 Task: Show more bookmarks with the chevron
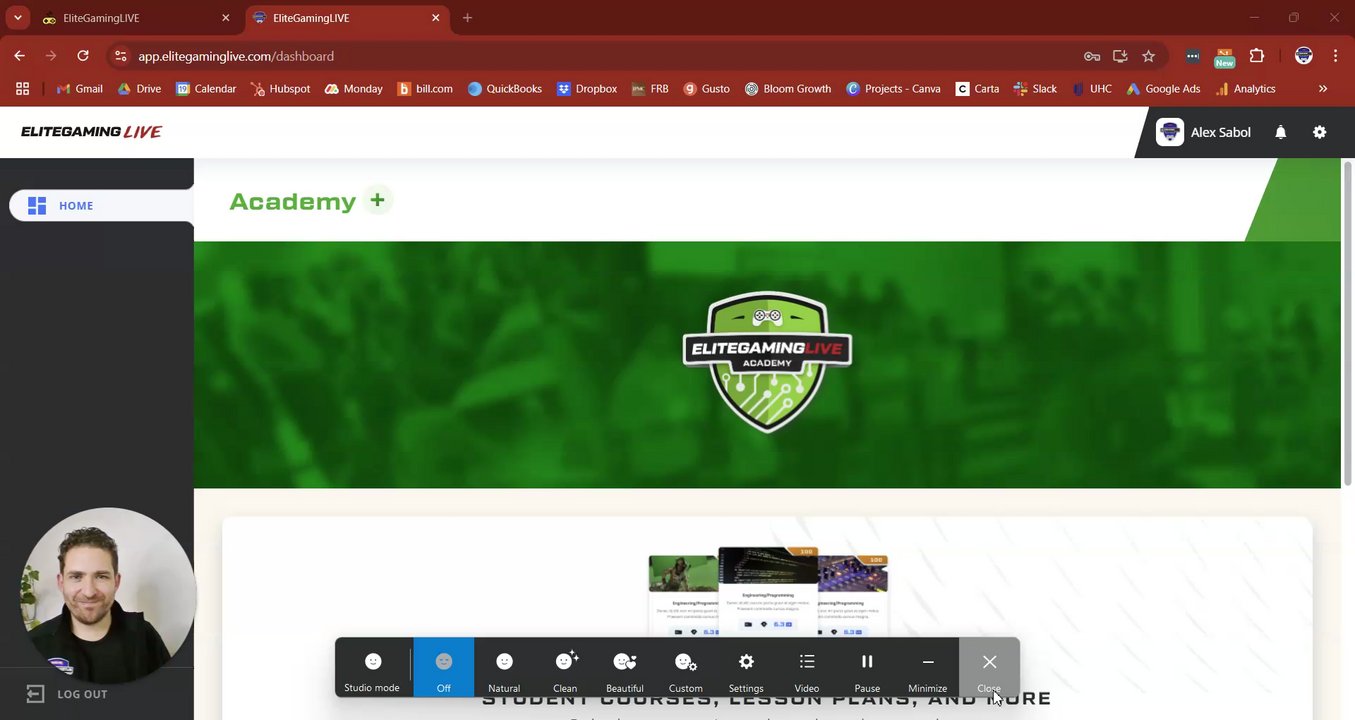tap(1323, 89)
